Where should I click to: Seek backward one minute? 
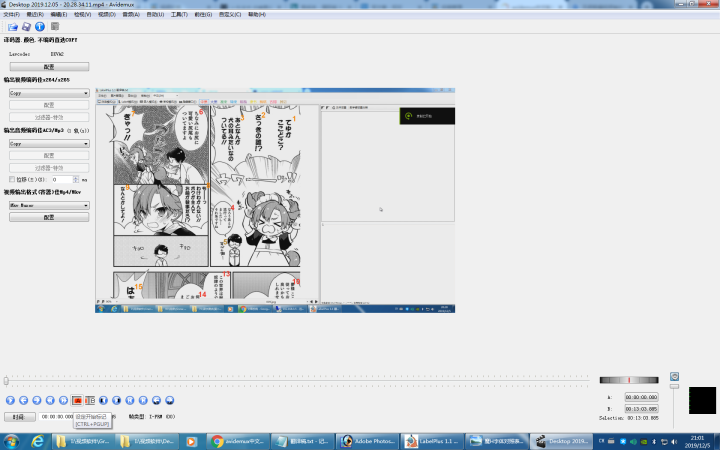coord(157,400)
